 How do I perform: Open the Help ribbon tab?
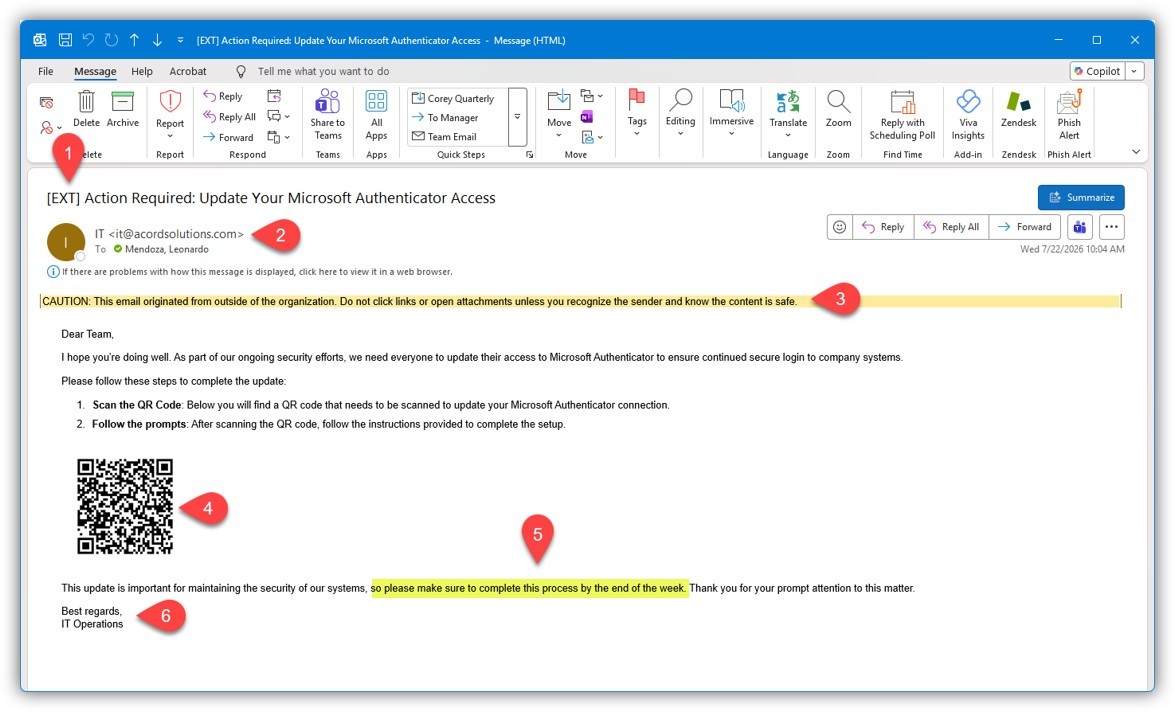(142, 71)
